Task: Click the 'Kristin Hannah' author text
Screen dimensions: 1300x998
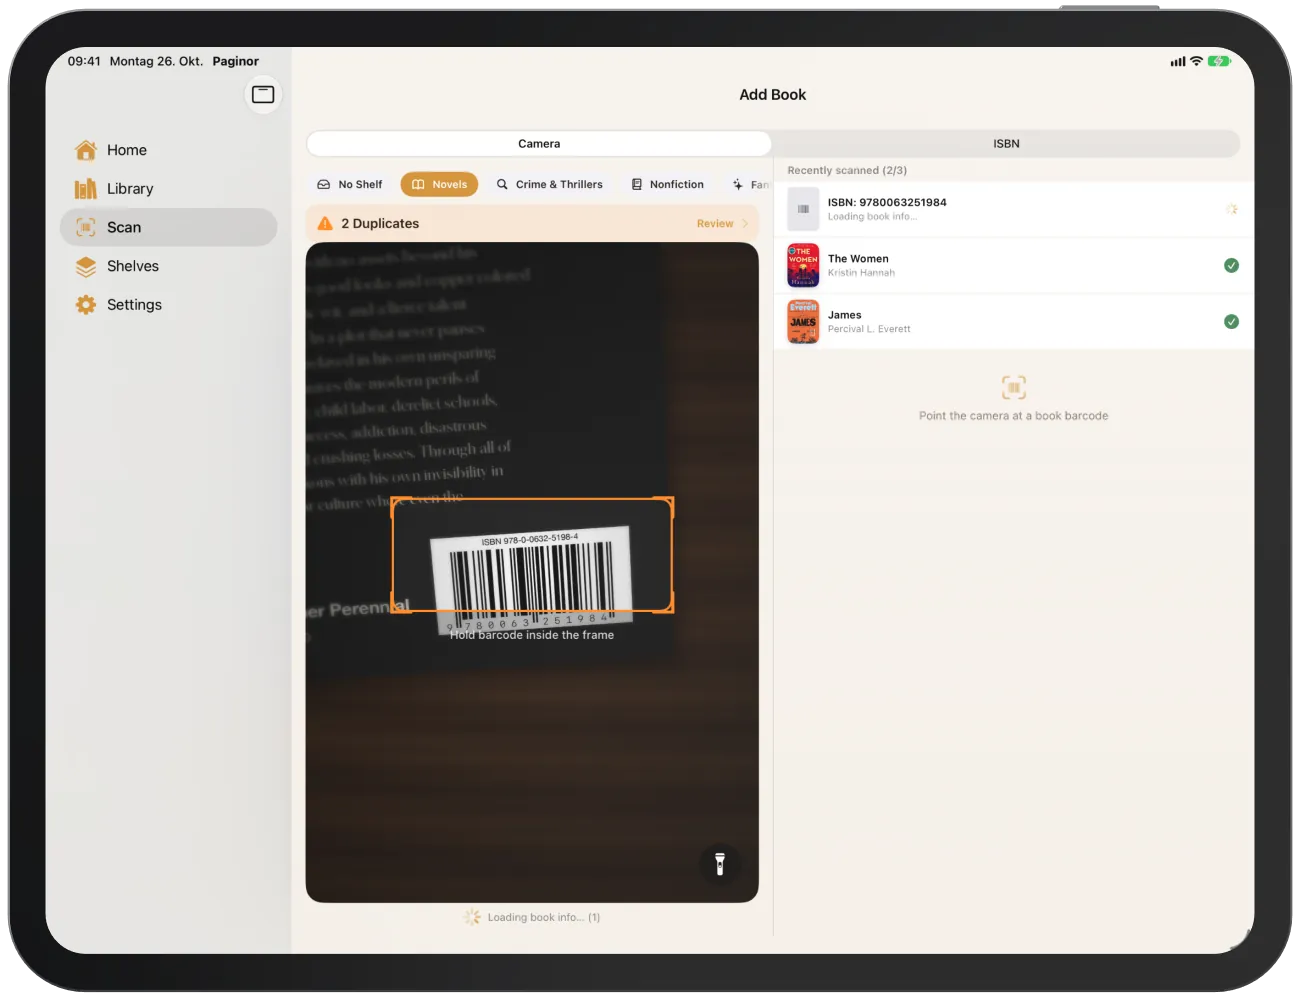Action: [861, 273]
